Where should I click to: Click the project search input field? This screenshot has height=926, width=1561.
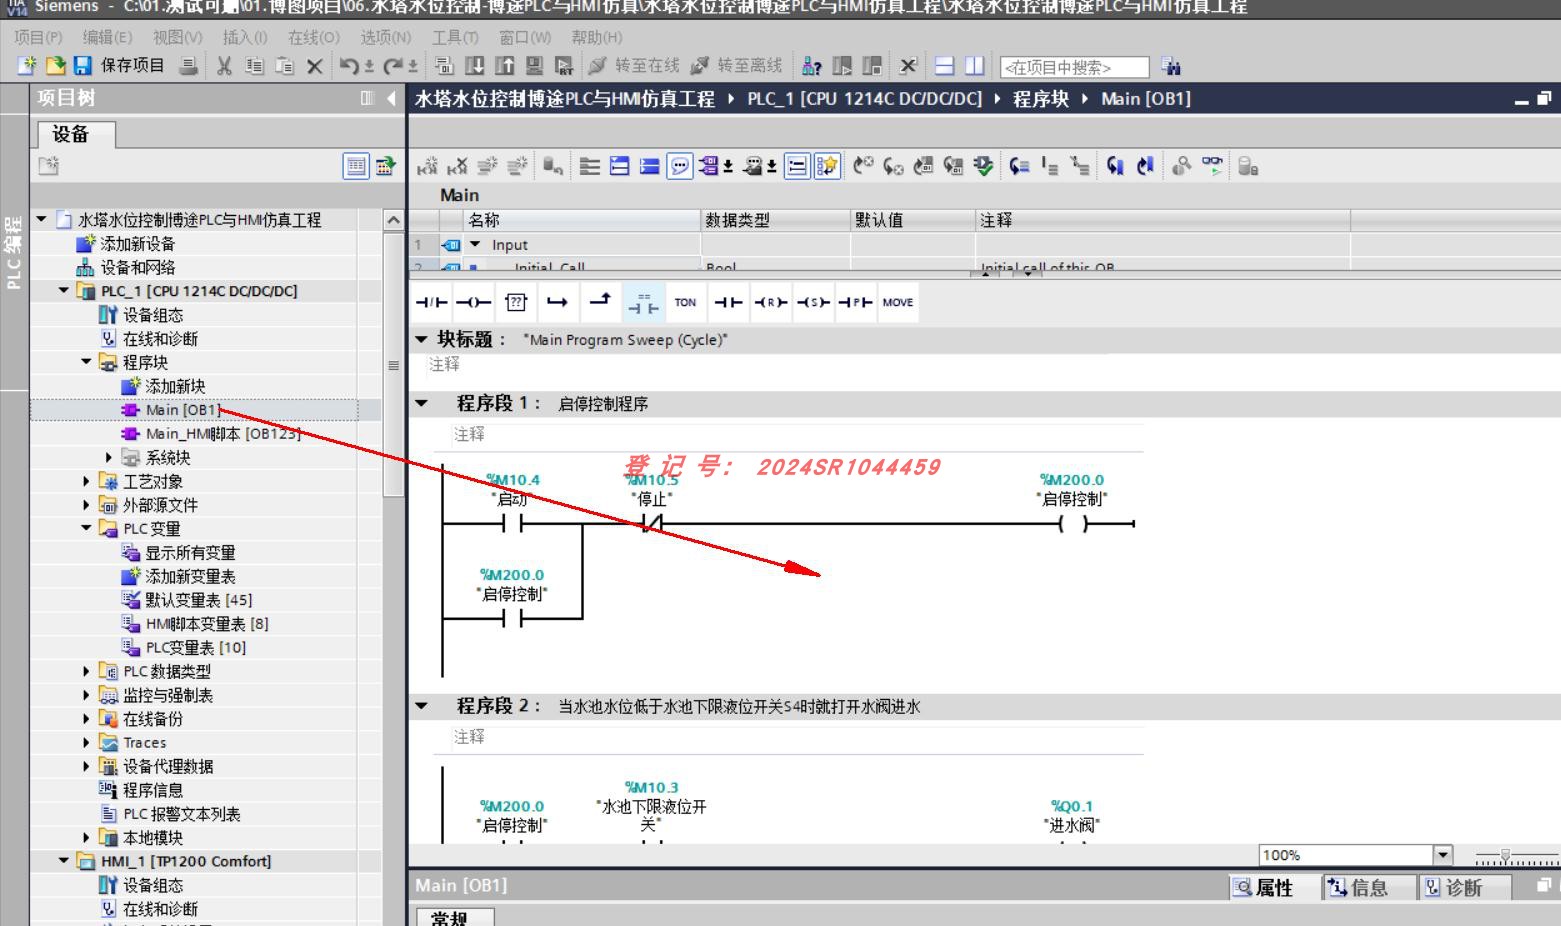pos(1074,67)
